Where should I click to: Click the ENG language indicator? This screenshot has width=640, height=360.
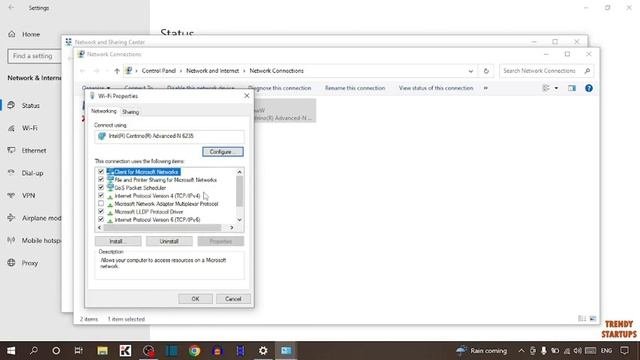click(x=607, y=351)
